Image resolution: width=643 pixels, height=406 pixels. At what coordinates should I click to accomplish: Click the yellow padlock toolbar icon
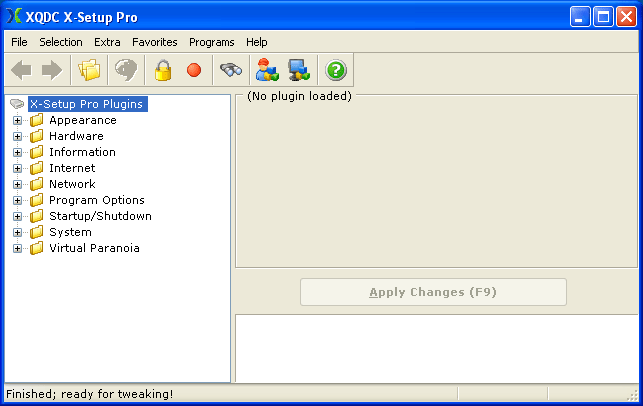(x=163, y=70)
